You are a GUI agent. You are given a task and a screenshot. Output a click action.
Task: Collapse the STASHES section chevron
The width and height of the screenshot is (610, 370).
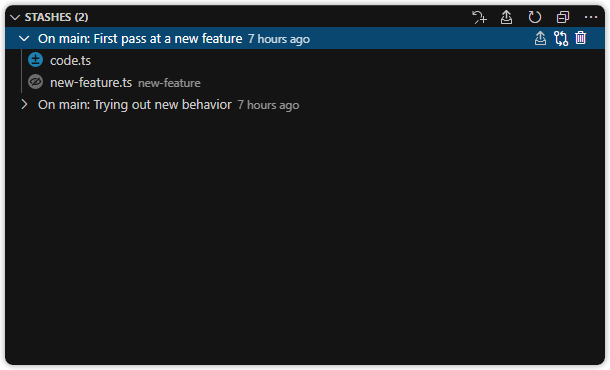click(15, 17)
